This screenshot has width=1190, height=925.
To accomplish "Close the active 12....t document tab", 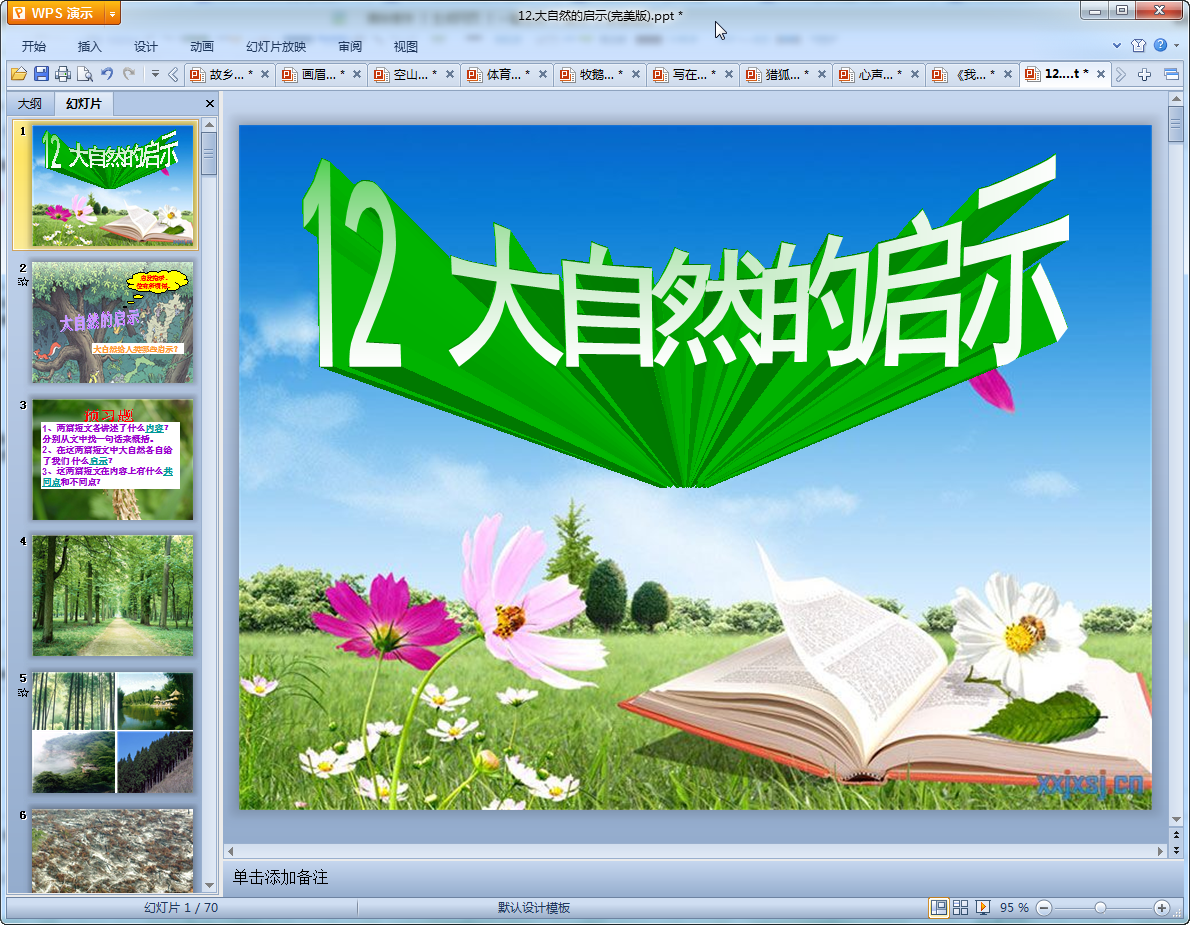I will [1100, 74].
